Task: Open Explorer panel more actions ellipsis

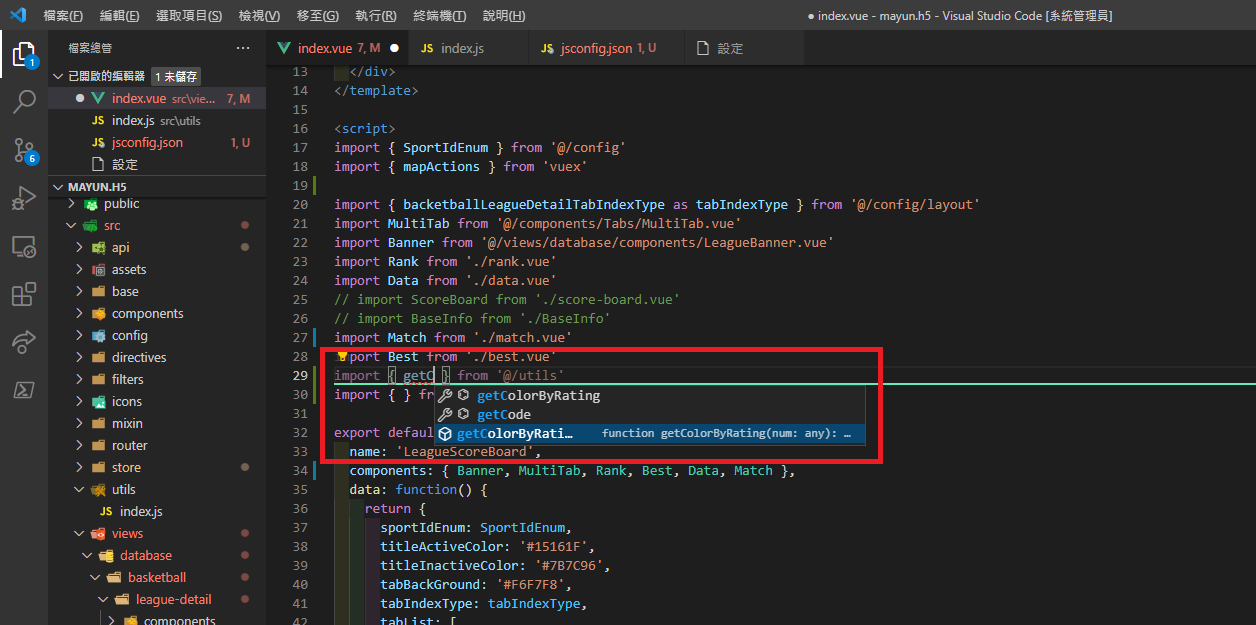Action: pos(243,48)
